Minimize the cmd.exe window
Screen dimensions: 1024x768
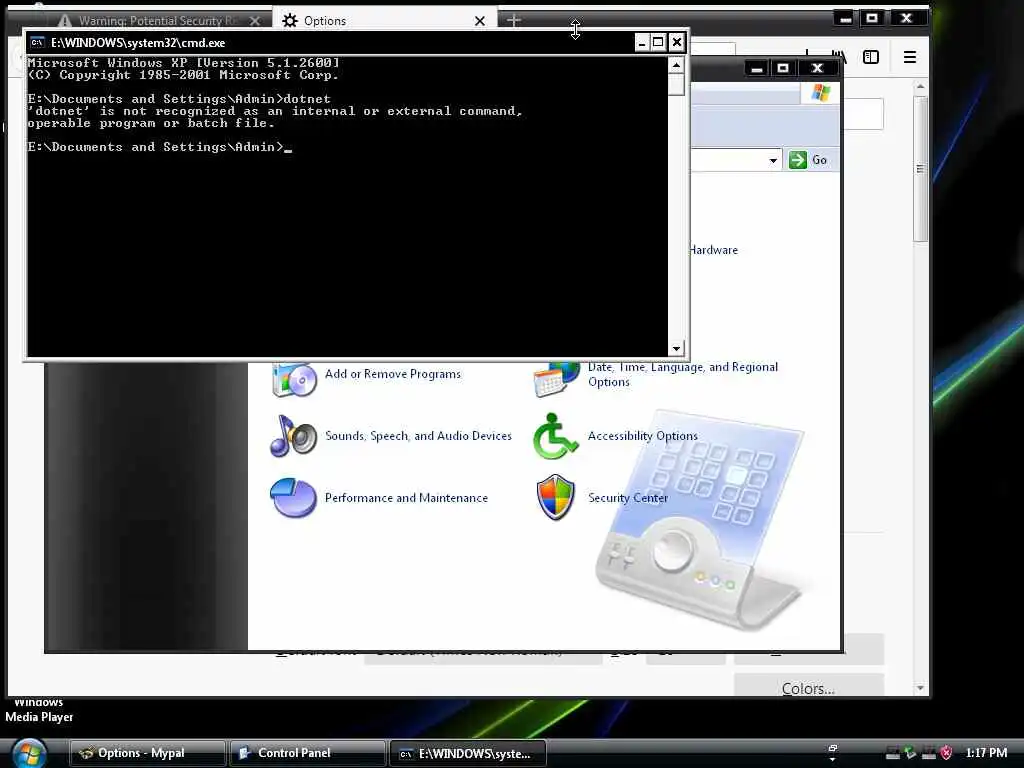(x=642, y=42)
